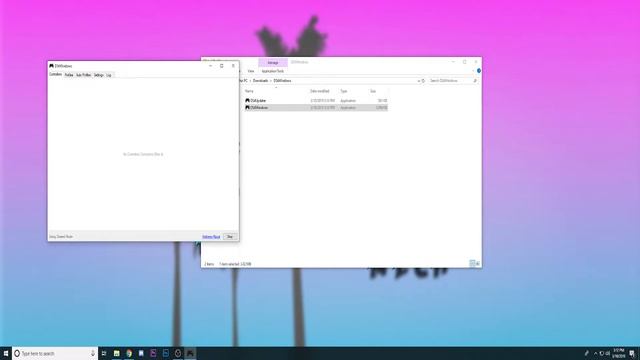Sort files by the Size column
This screenshot has height=360, width=640.
373,91
